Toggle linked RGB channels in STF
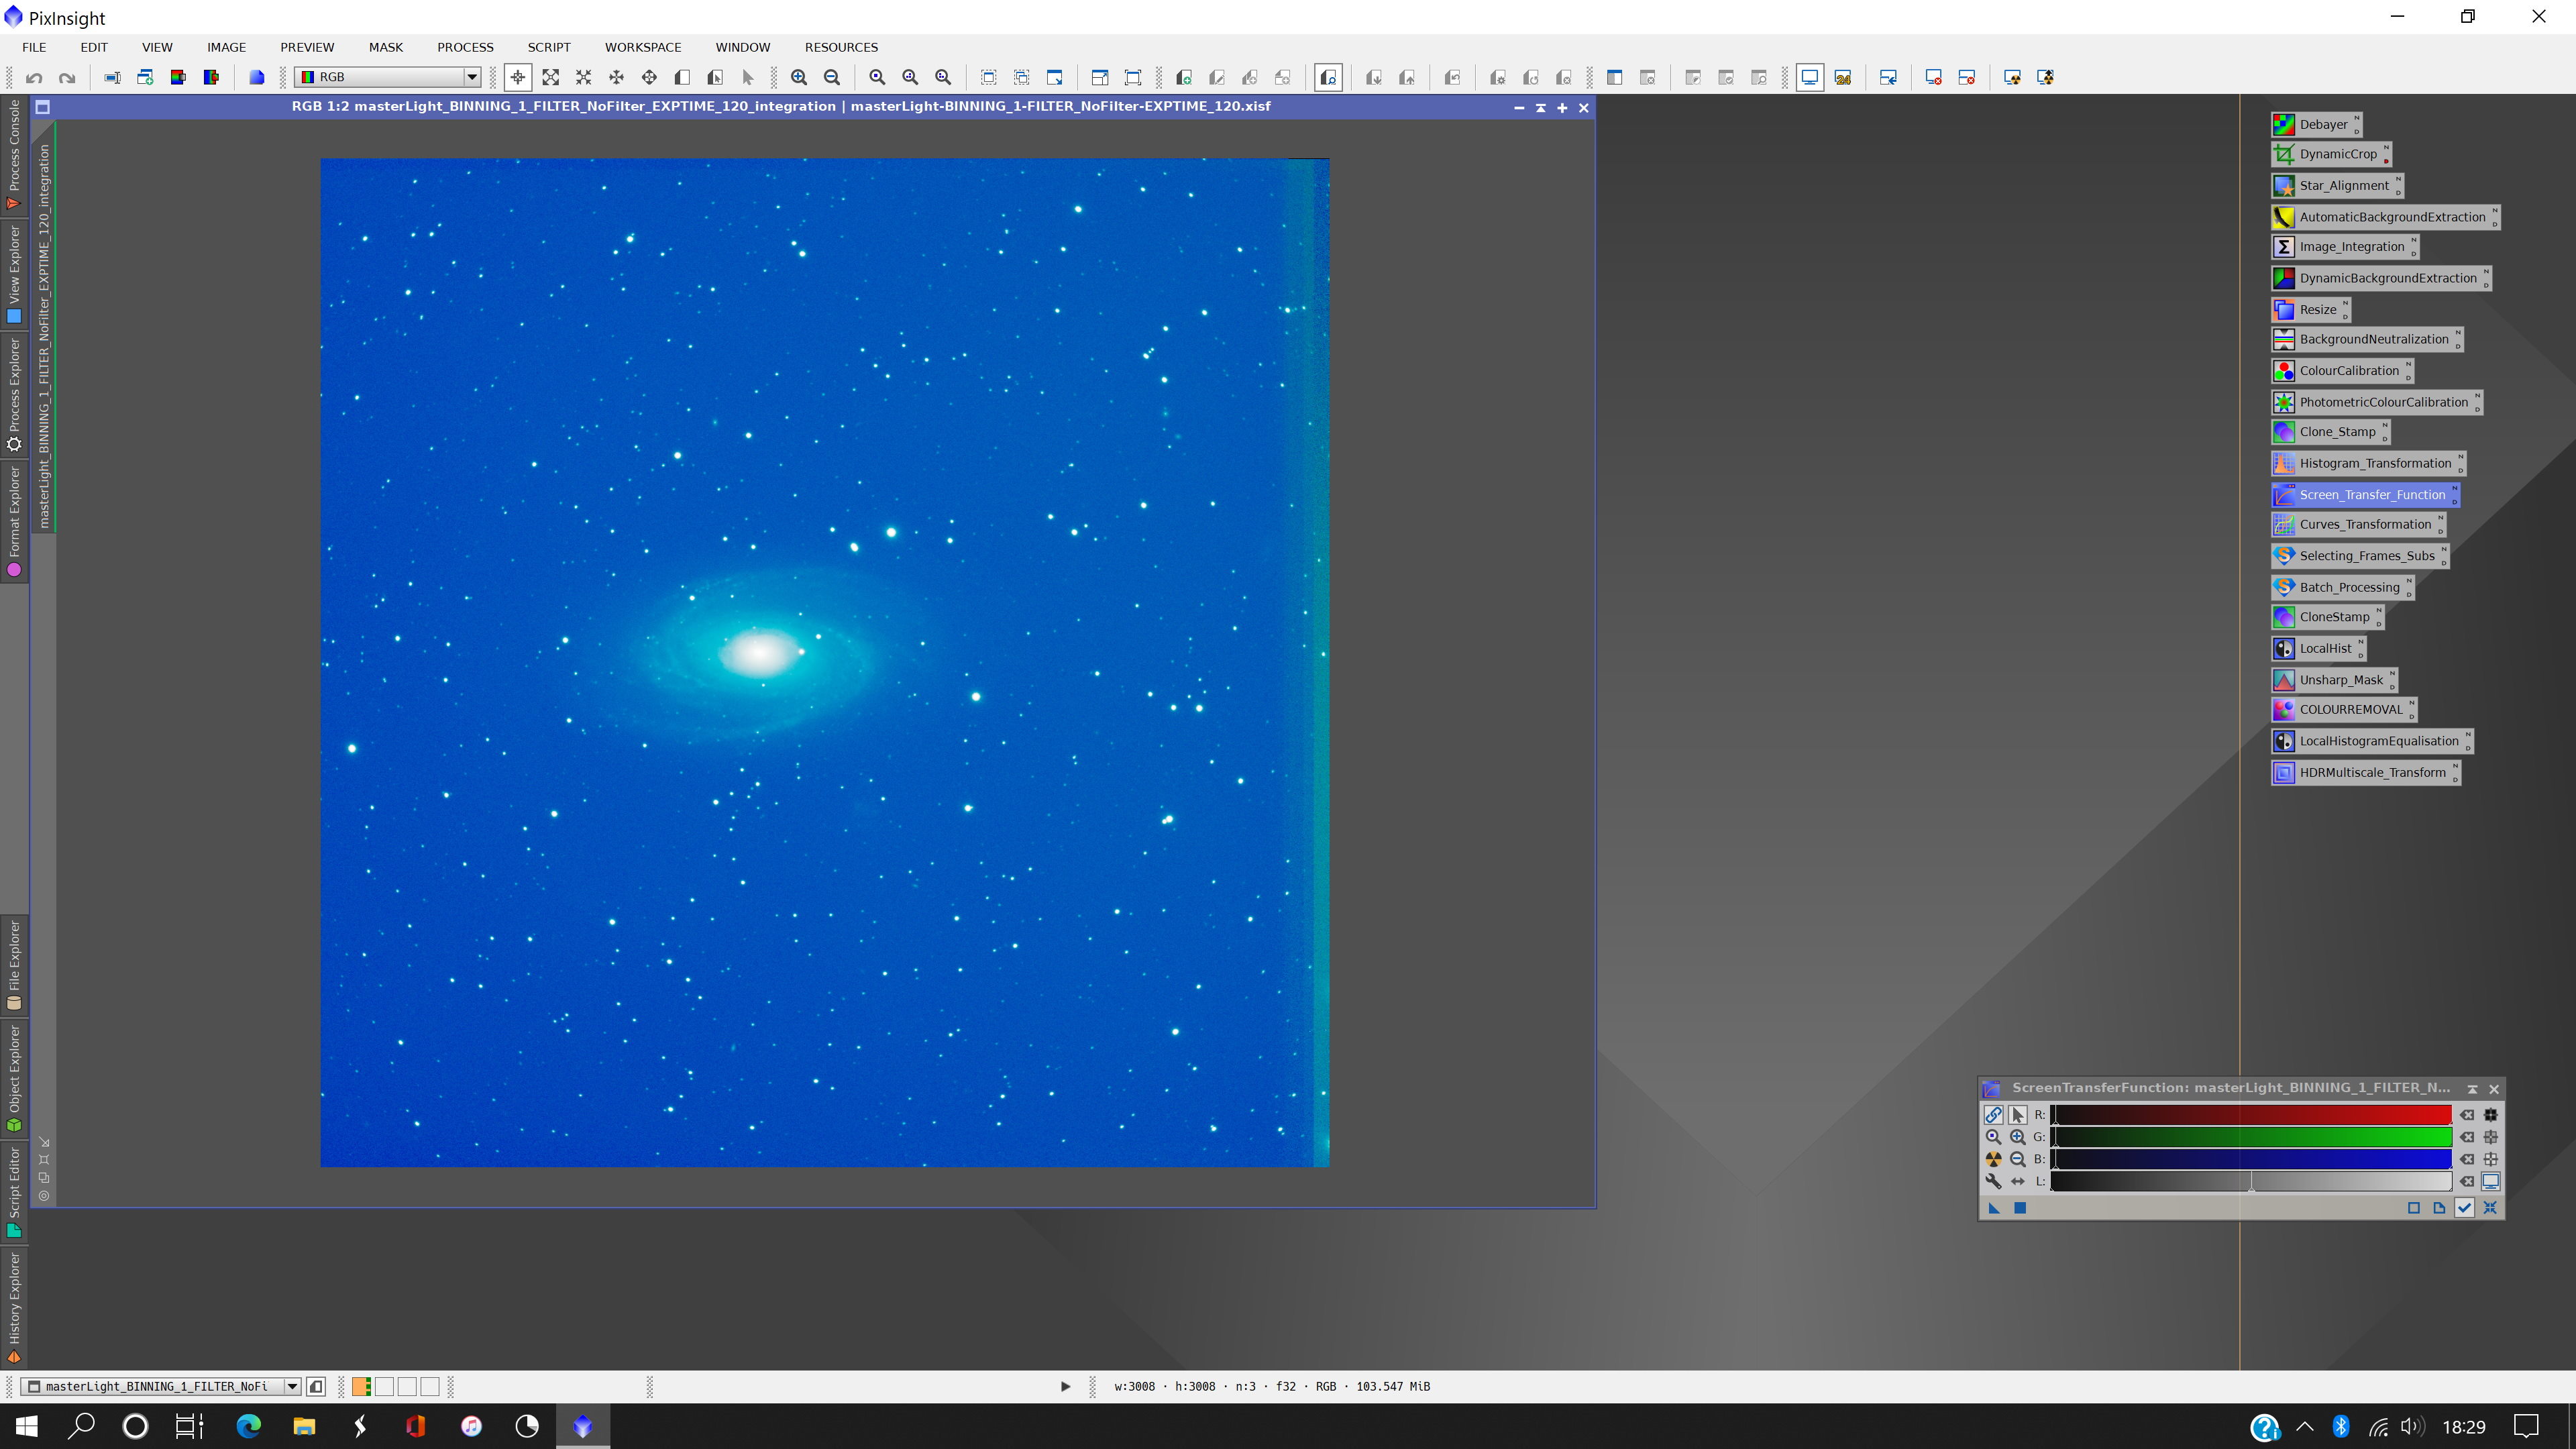2576x1449 pixels. pos(1993,1115)
